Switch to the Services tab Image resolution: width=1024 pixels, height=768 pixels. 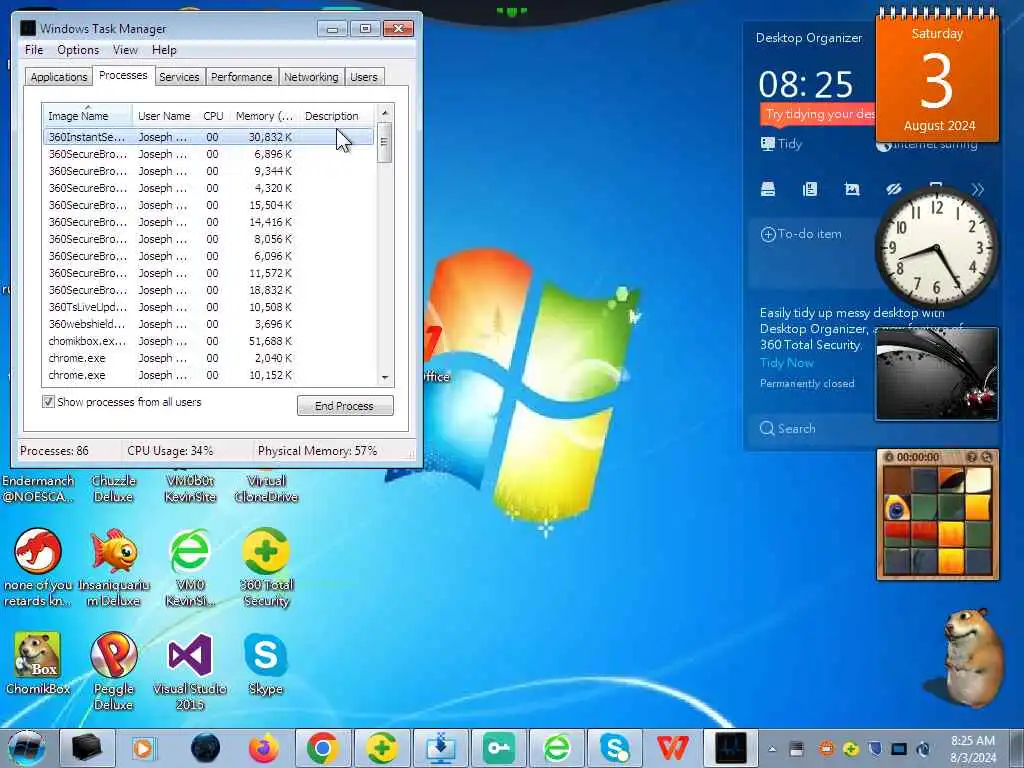179,77
